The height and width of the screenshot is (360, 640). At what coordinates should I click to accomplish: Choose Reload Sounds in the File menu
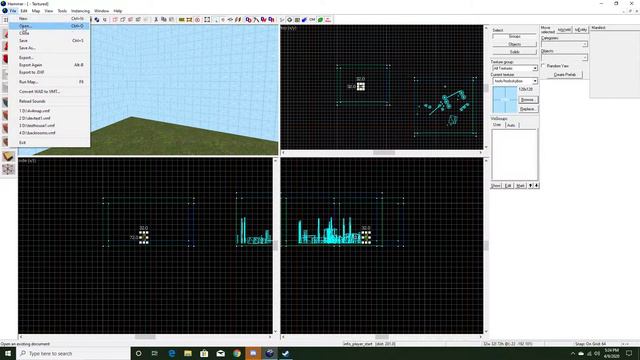point(50,101)
